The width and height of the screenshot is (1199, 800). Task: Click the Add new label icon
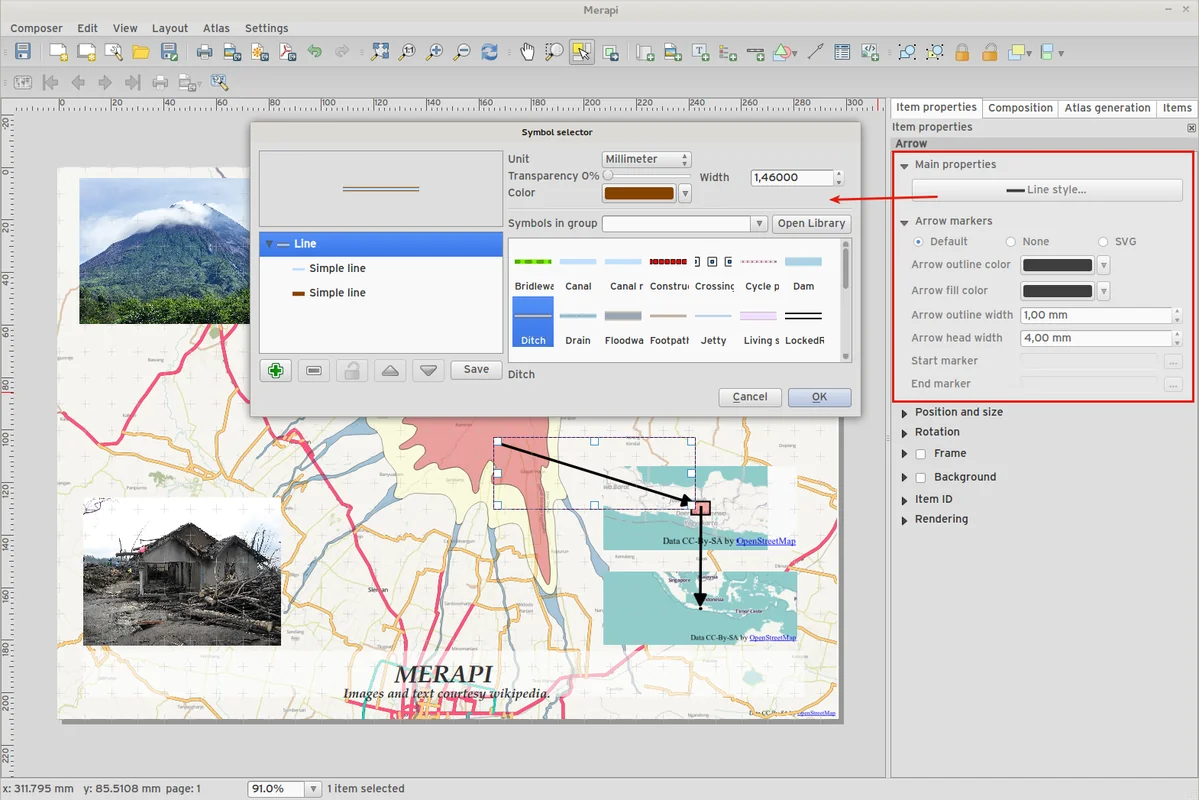[701, 52]
